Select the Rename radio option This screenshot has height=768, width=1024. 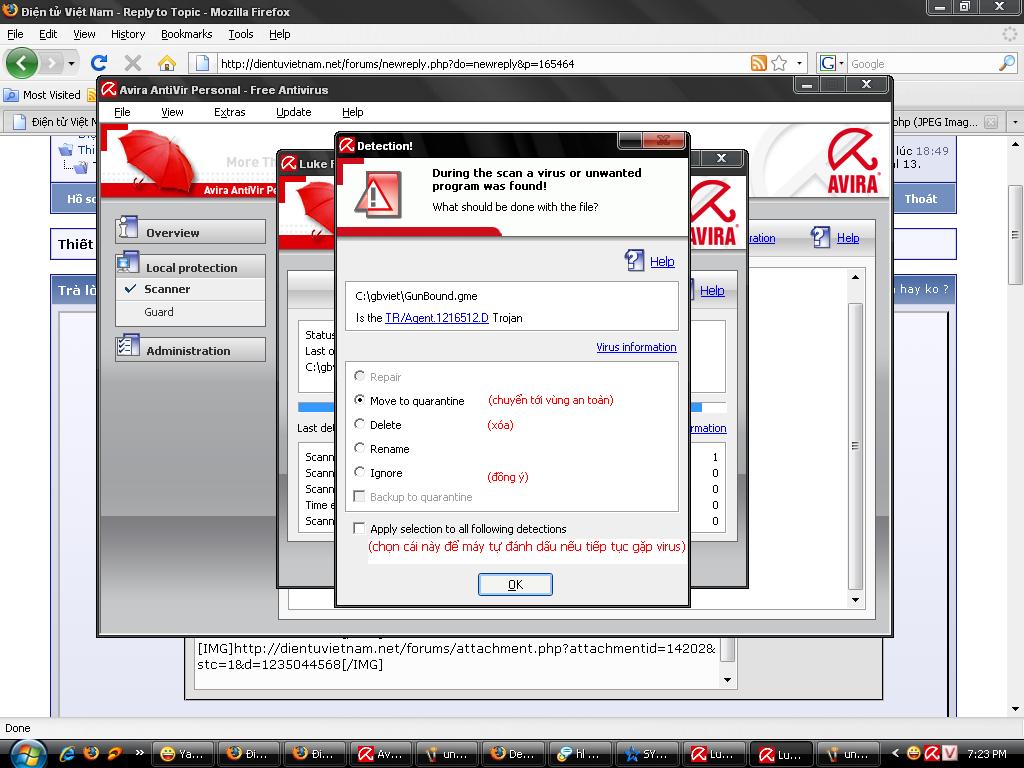tap(359, 448)
